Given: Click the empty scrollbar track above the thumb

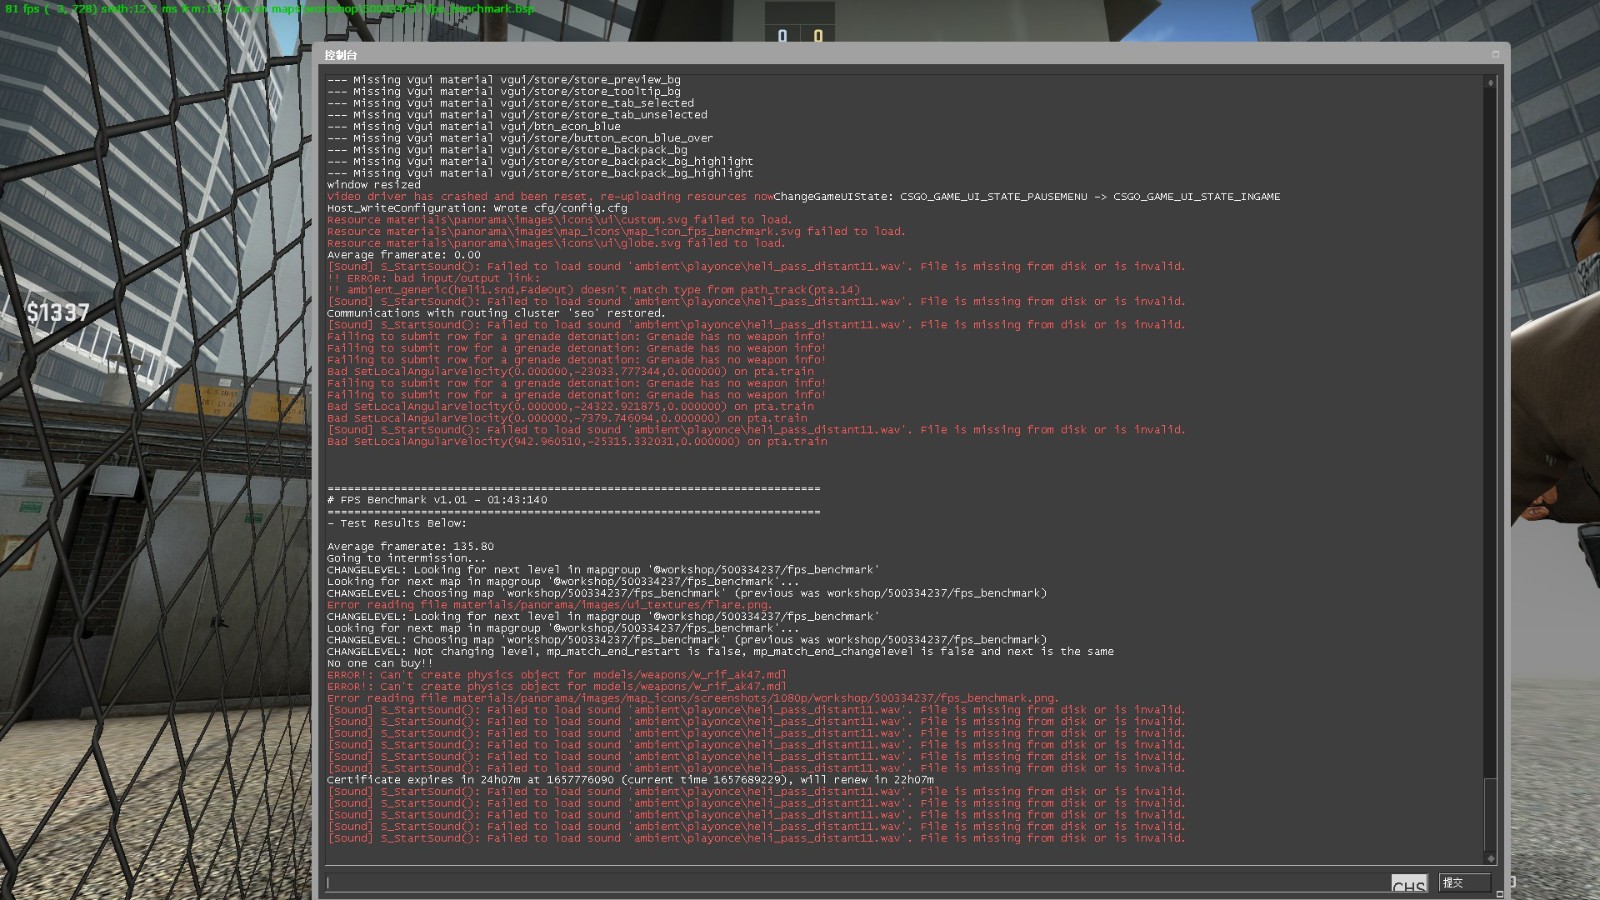Looking at the screenshot, I should 1490,430.
